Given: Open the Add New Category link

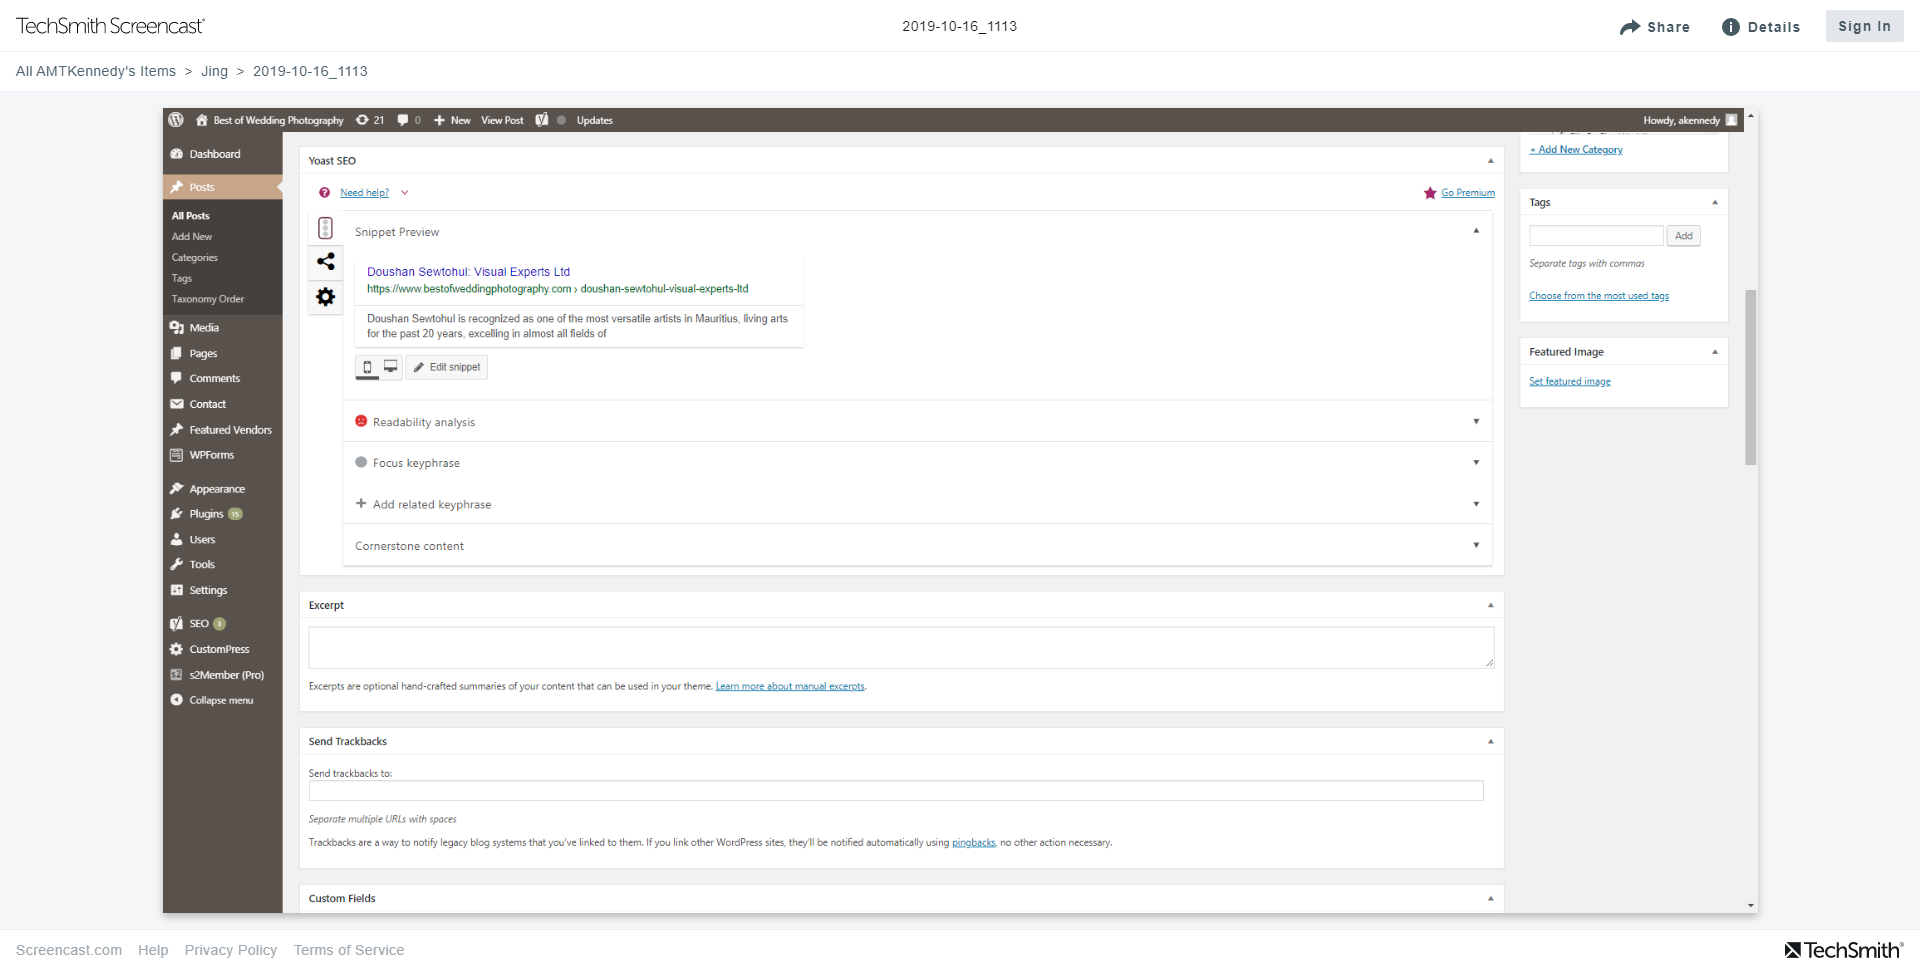Looking at the screenshot, I should tap(1576, 150).
